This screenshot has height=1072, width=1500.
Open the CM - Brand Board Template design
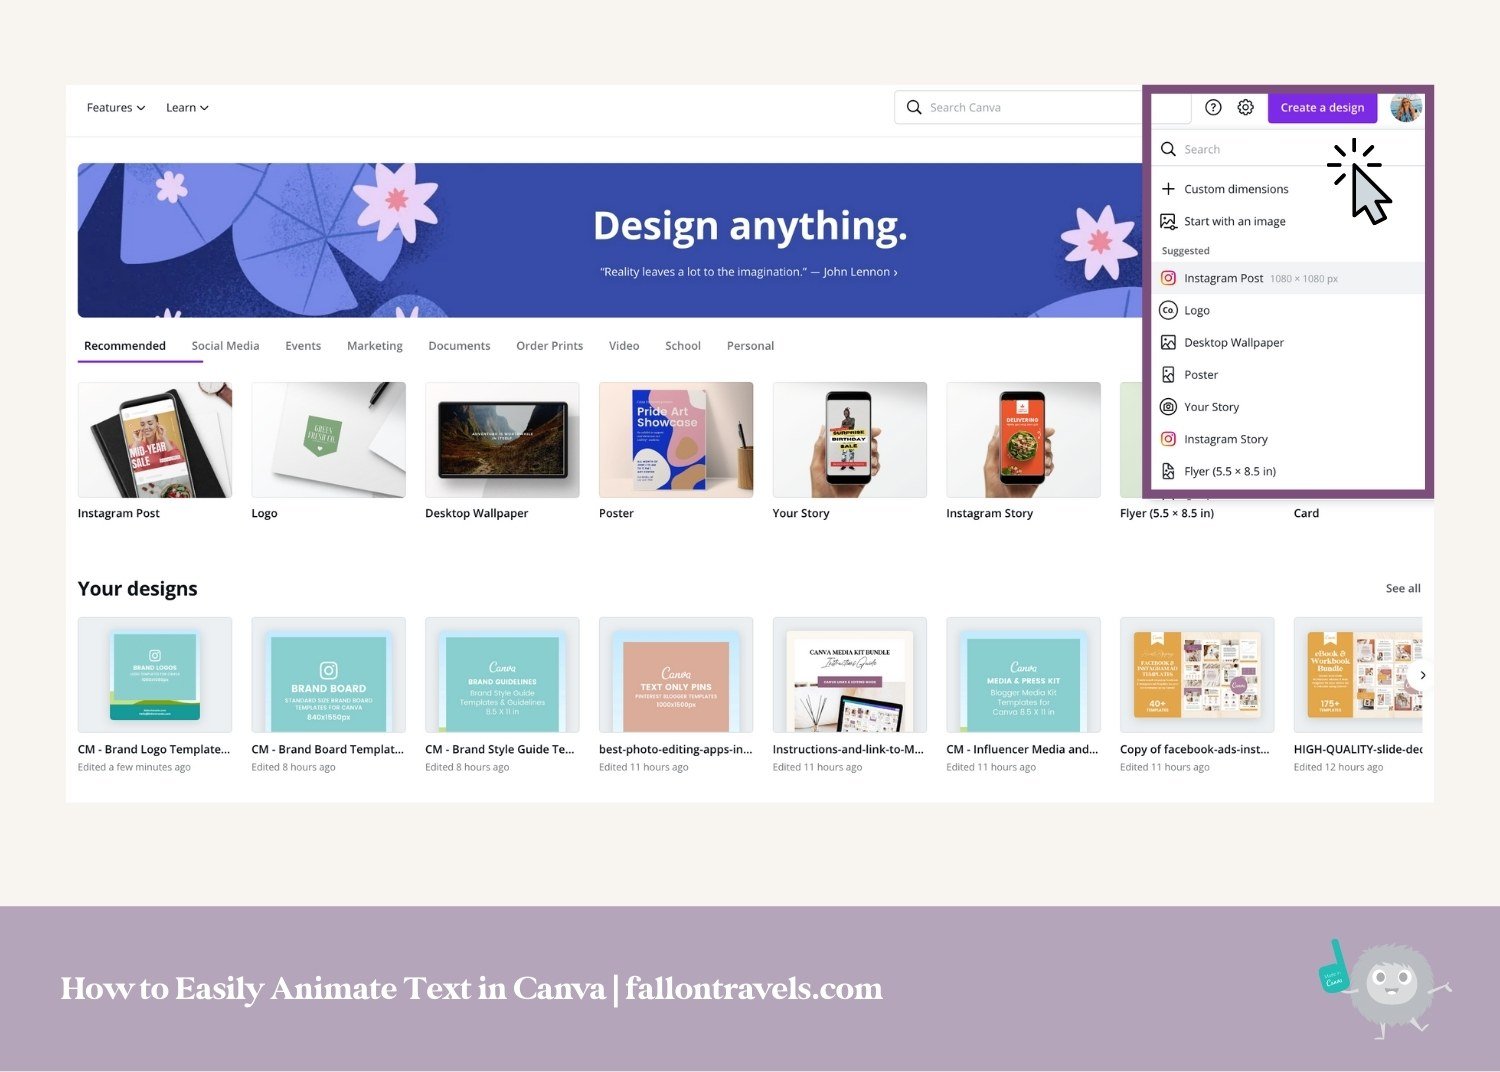(329, 675)
